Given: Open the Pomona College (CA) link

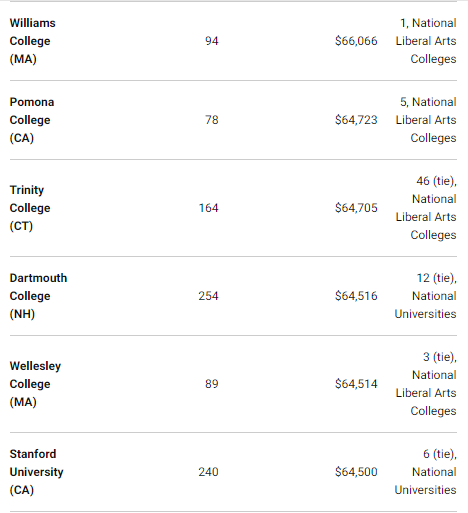Looking at the screenshot, I should point(32,120).
